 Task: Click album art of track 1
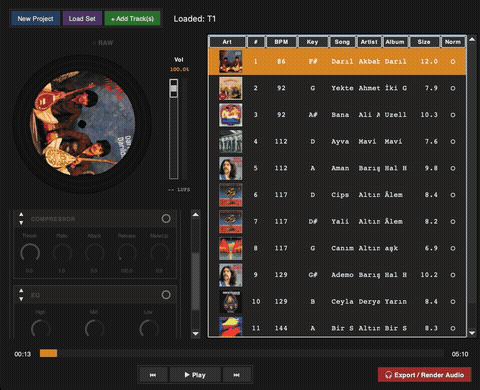coord(230,62)
